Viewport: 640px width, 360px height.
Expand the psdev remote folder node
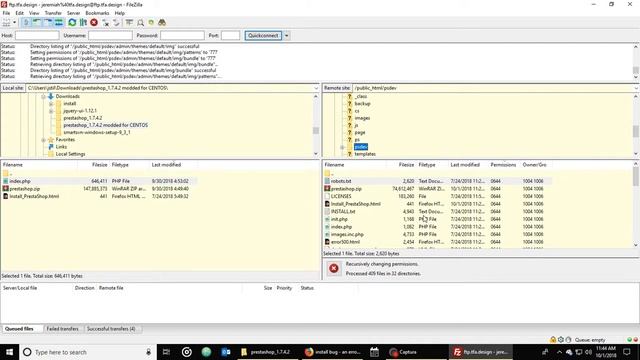[342, 147]
